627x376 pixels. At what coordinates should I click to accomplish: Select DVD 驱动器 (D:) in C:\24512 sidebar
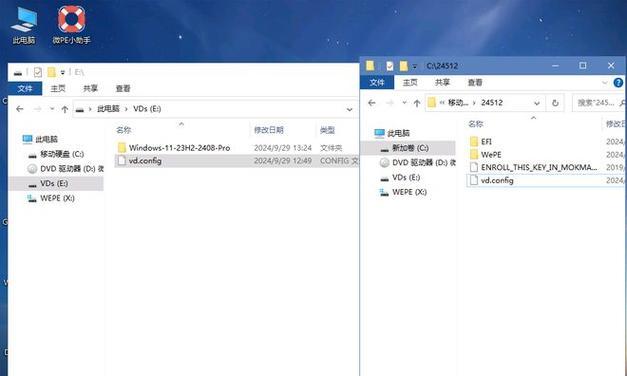417,163
